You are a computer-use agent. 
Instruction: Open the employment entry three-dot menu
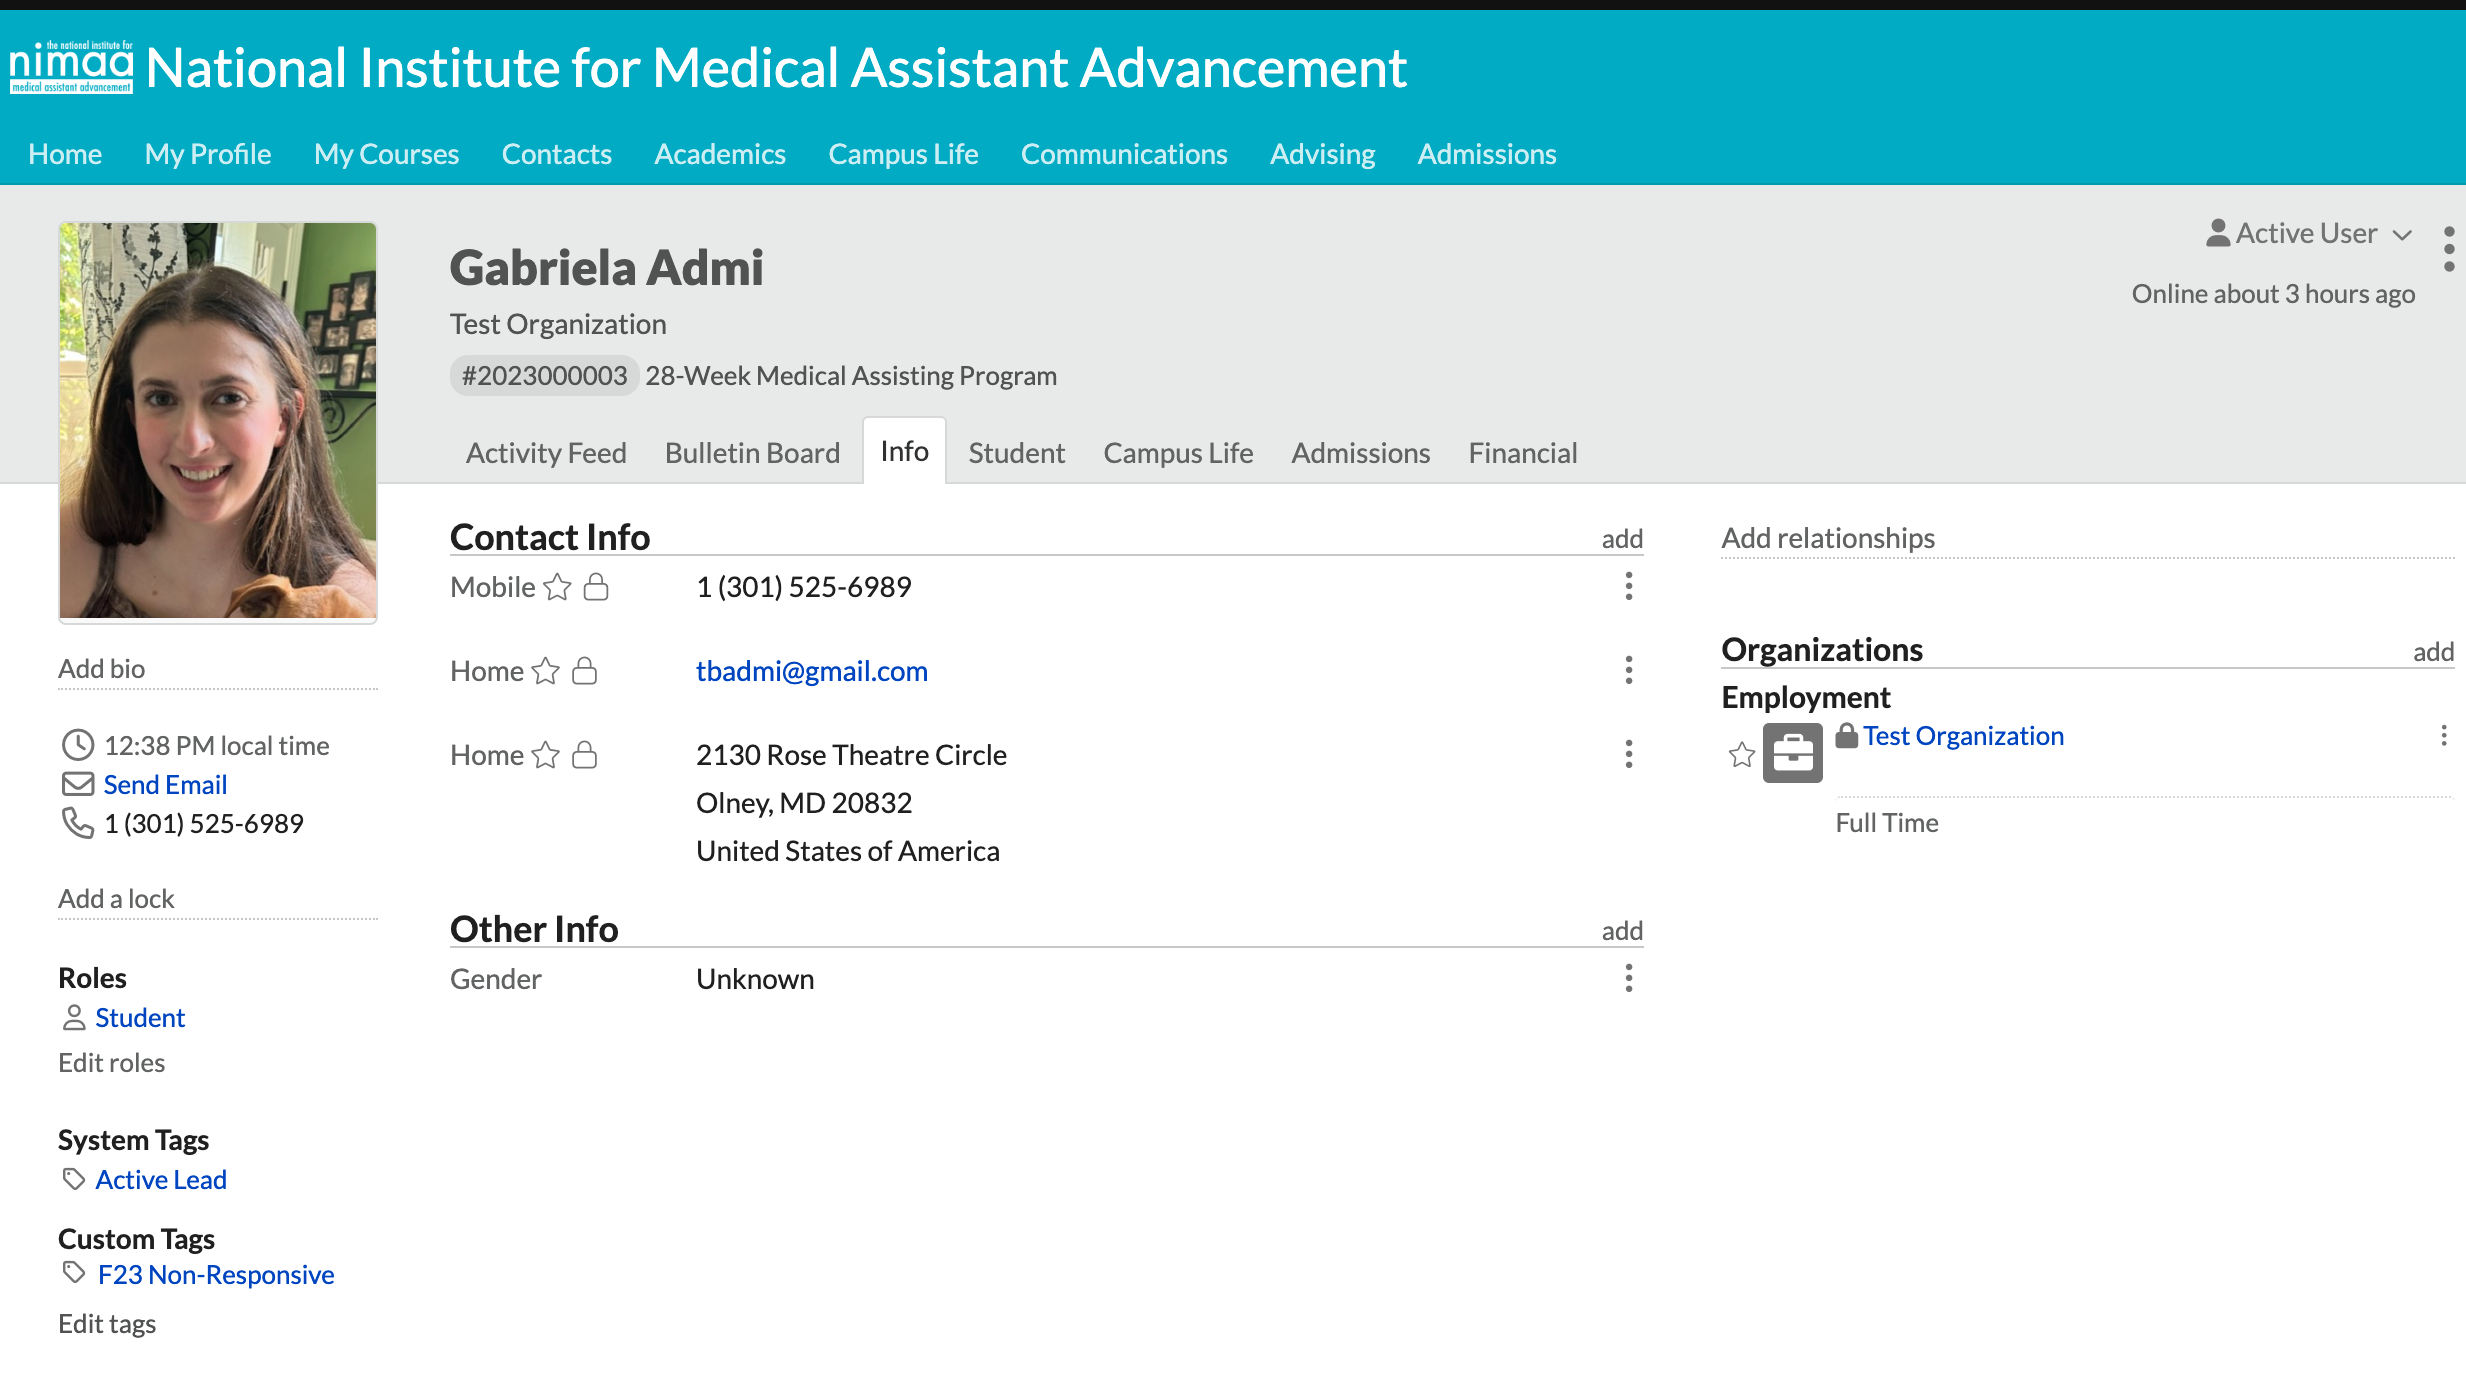[x=2443, y=736]
